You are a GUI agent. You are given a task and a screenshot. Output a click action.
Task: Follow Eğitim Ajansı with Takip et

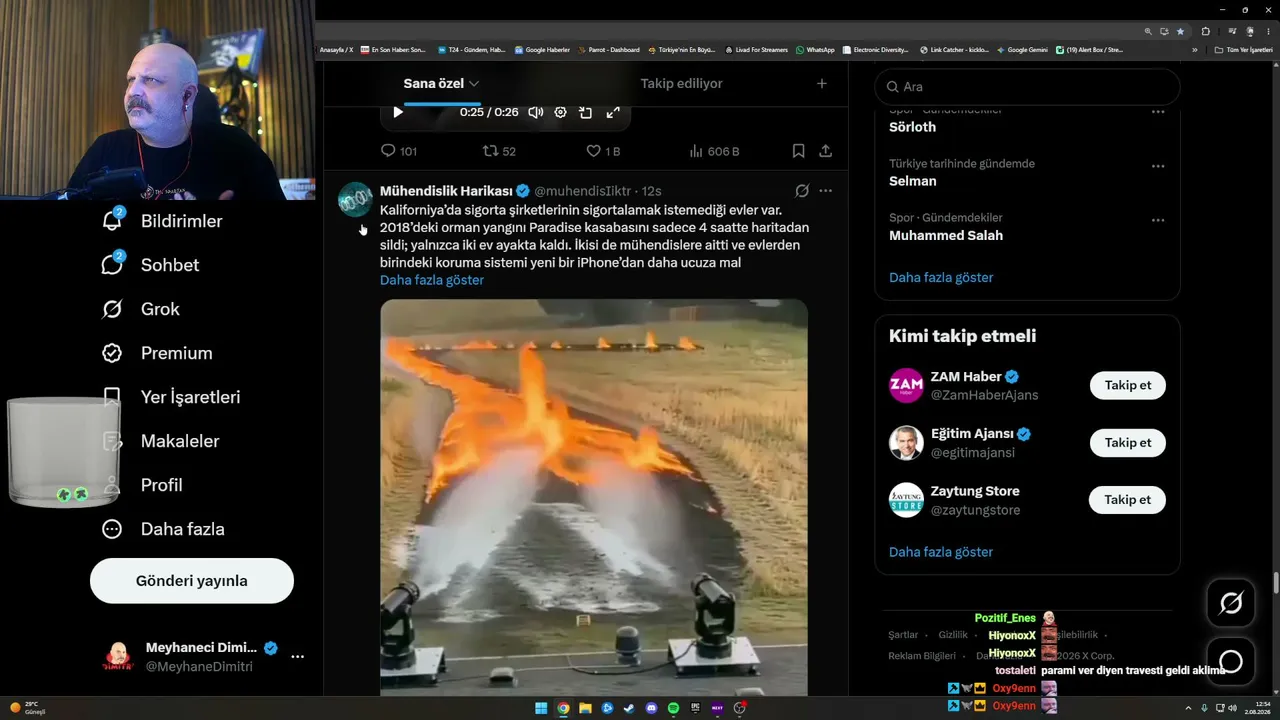coord(1128,443)
